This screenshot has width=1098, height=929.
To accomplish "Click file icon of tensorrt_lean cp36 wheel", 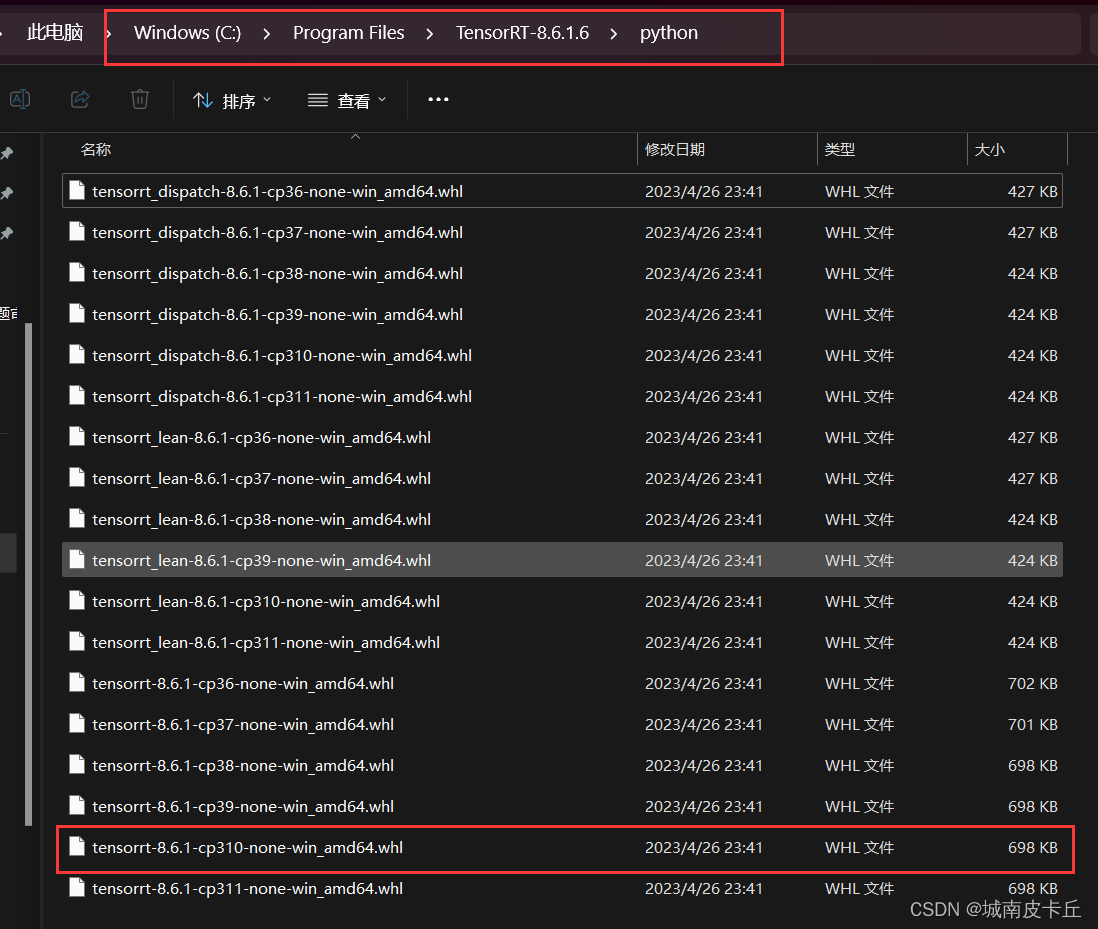I will [x=77, y=437].
